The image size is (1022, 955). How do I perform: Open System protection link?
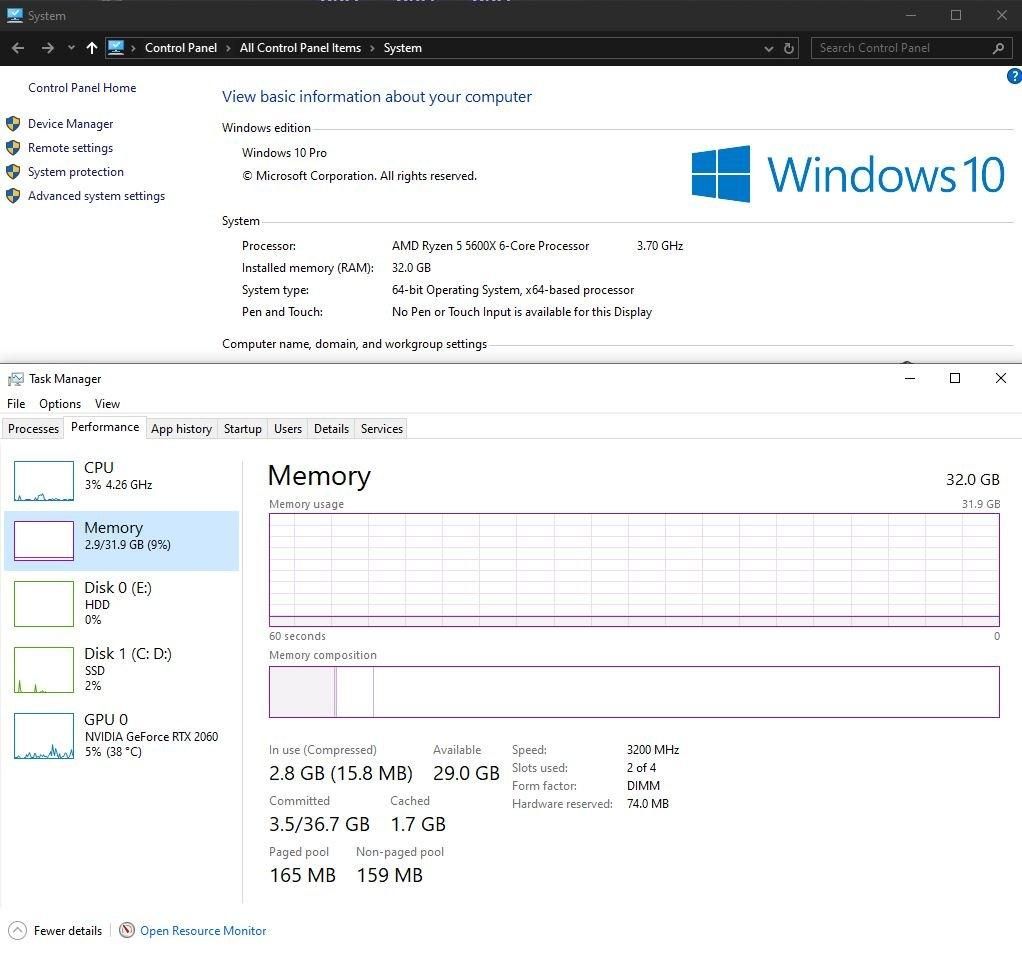tap(76, 172)
